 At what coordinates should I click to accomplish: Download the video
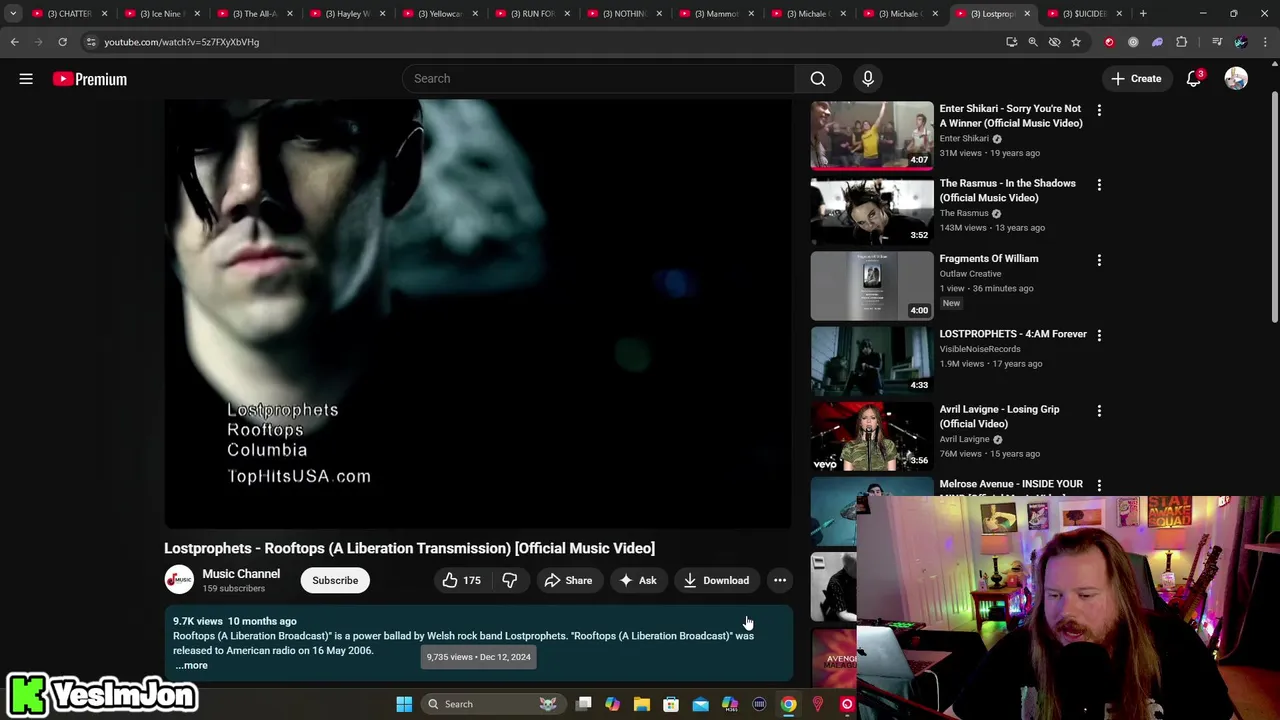pyautogui.click(x=716, y=580)
